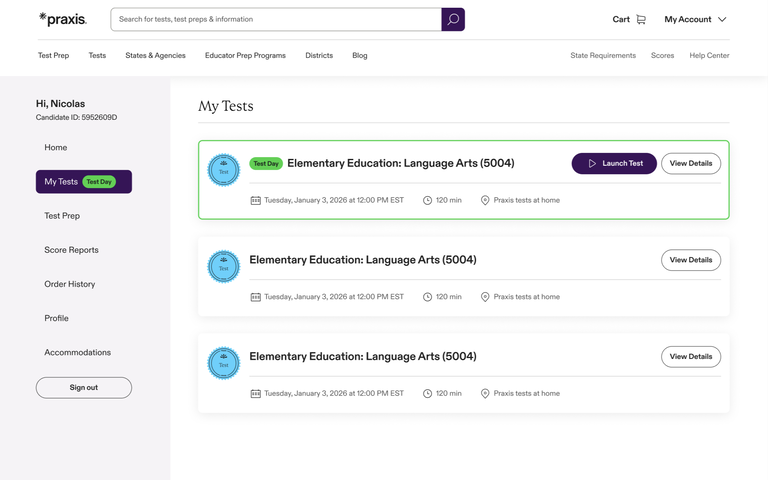Click the praxis logo
Image resolution: width=768 pixels, height=480 pixels.
(x=63, y=19)
